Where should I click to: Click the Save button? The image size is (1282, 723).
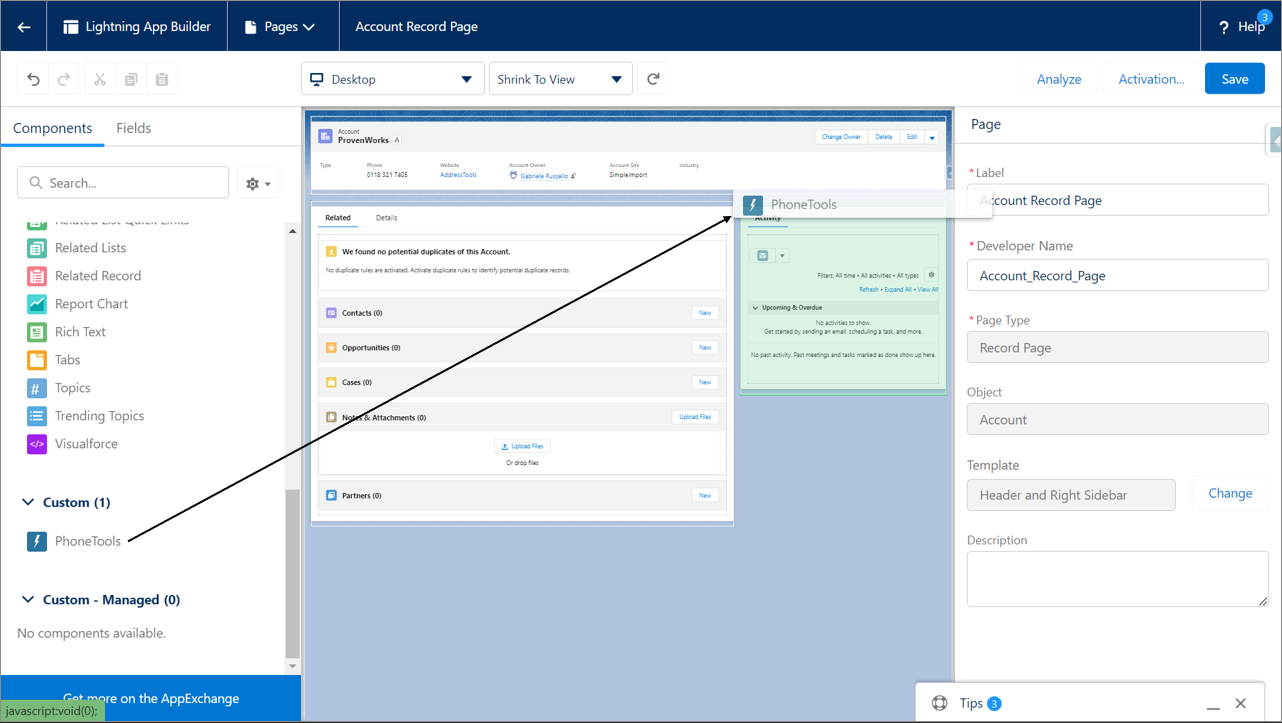coord(1235,78)
